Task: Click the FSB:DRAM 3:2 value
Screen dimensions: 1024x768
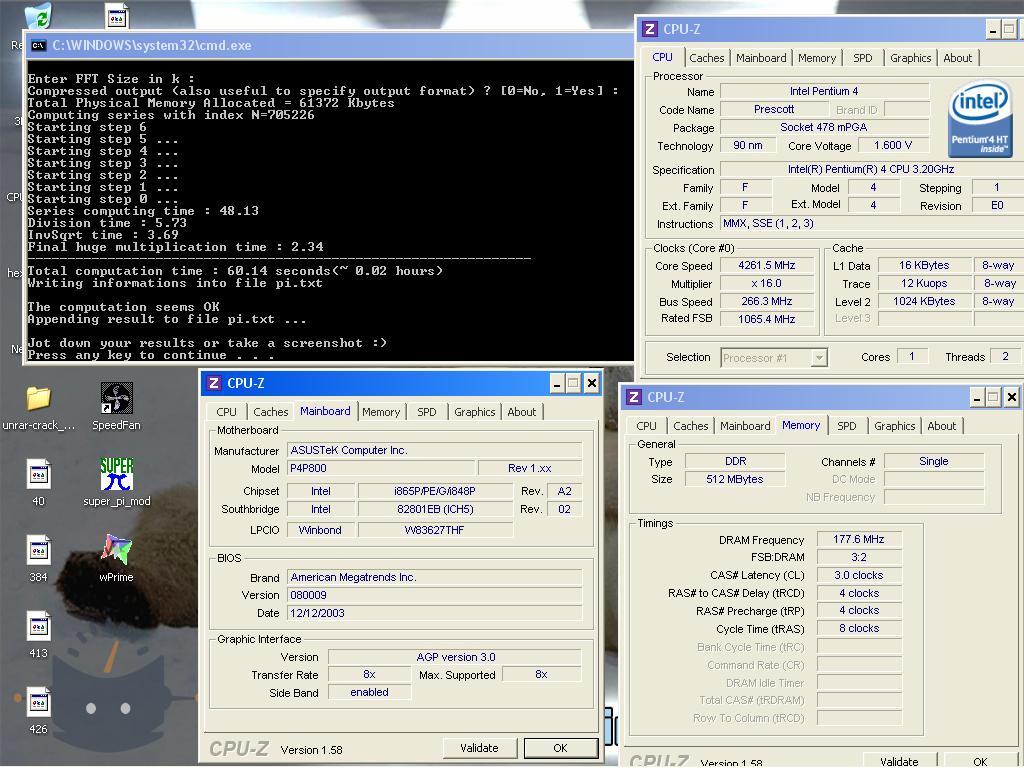Action: [x=858, y=557]
